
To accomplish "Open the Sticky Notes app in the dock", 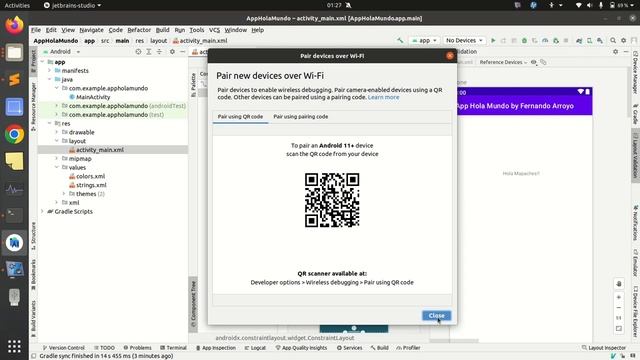I will coord(14,161).
